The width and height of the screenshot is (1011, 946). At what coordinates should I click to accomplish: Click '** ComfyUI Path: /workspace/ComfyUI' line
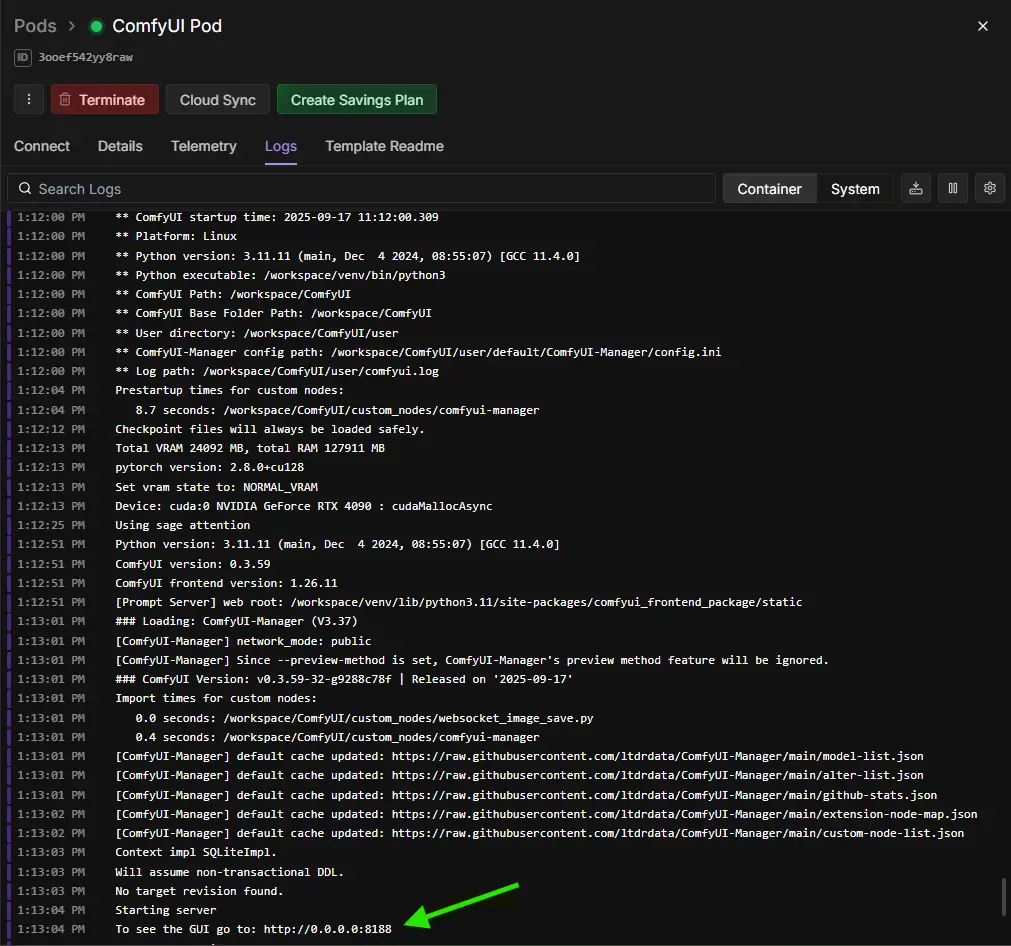(233, 294)
